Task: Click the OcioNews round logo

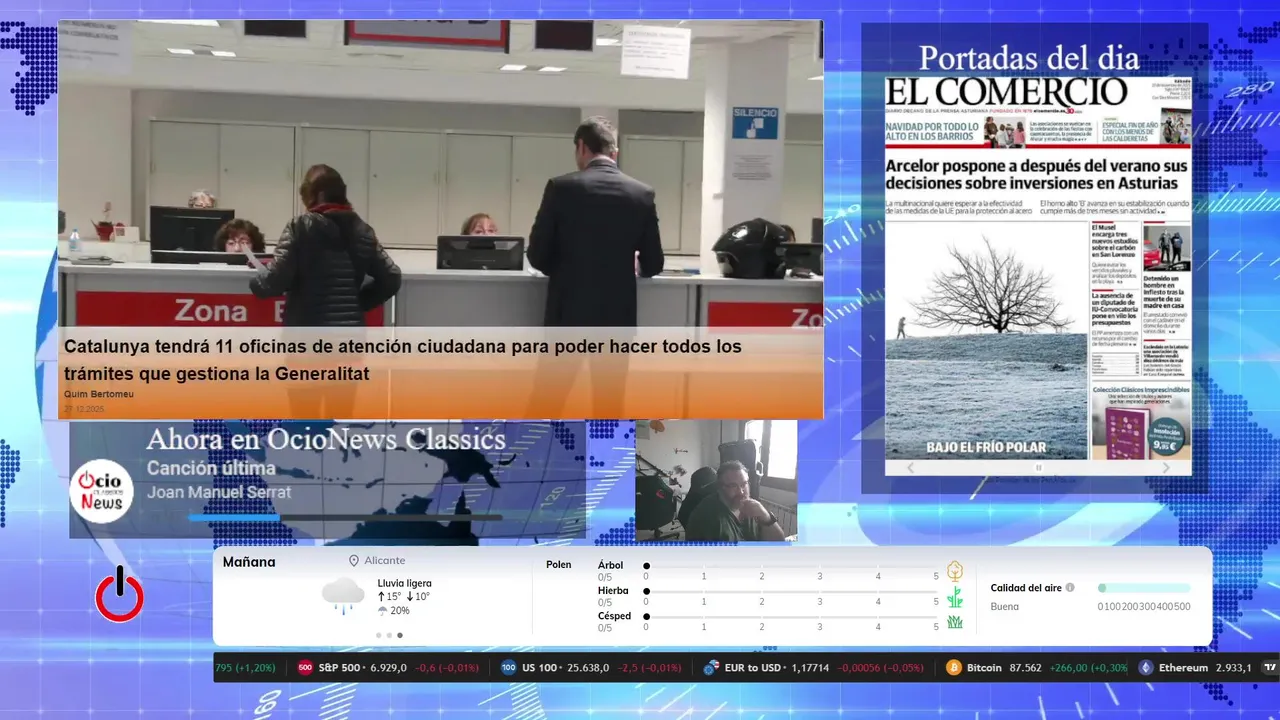Action: (102, 491)
